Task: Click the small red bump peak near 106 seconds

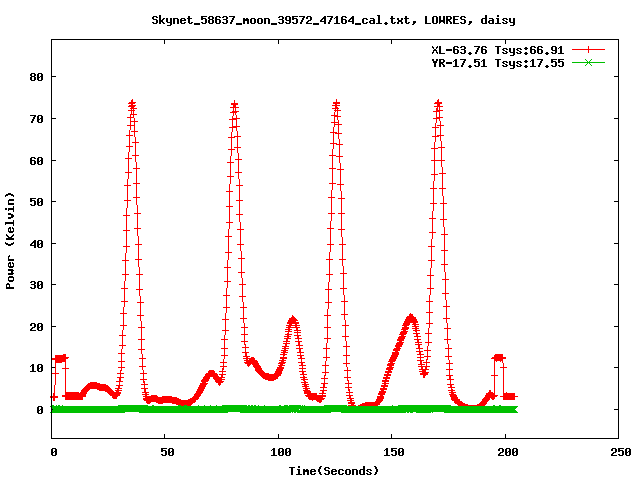Action: (292, 320)
